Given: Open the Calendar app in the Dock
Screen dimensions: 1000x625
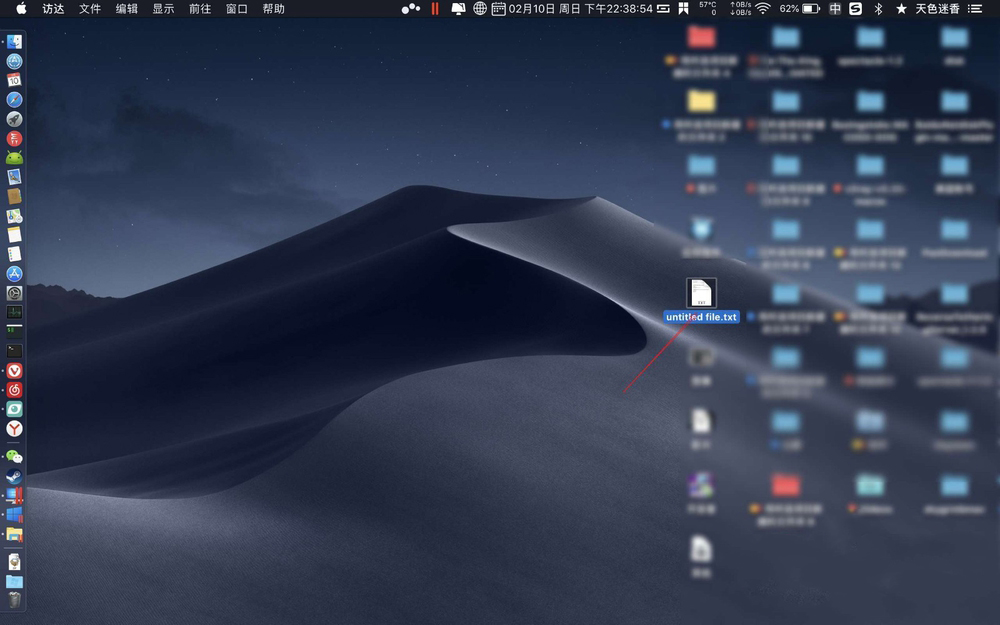Looking at the screenshot, I should pos(14,80).
